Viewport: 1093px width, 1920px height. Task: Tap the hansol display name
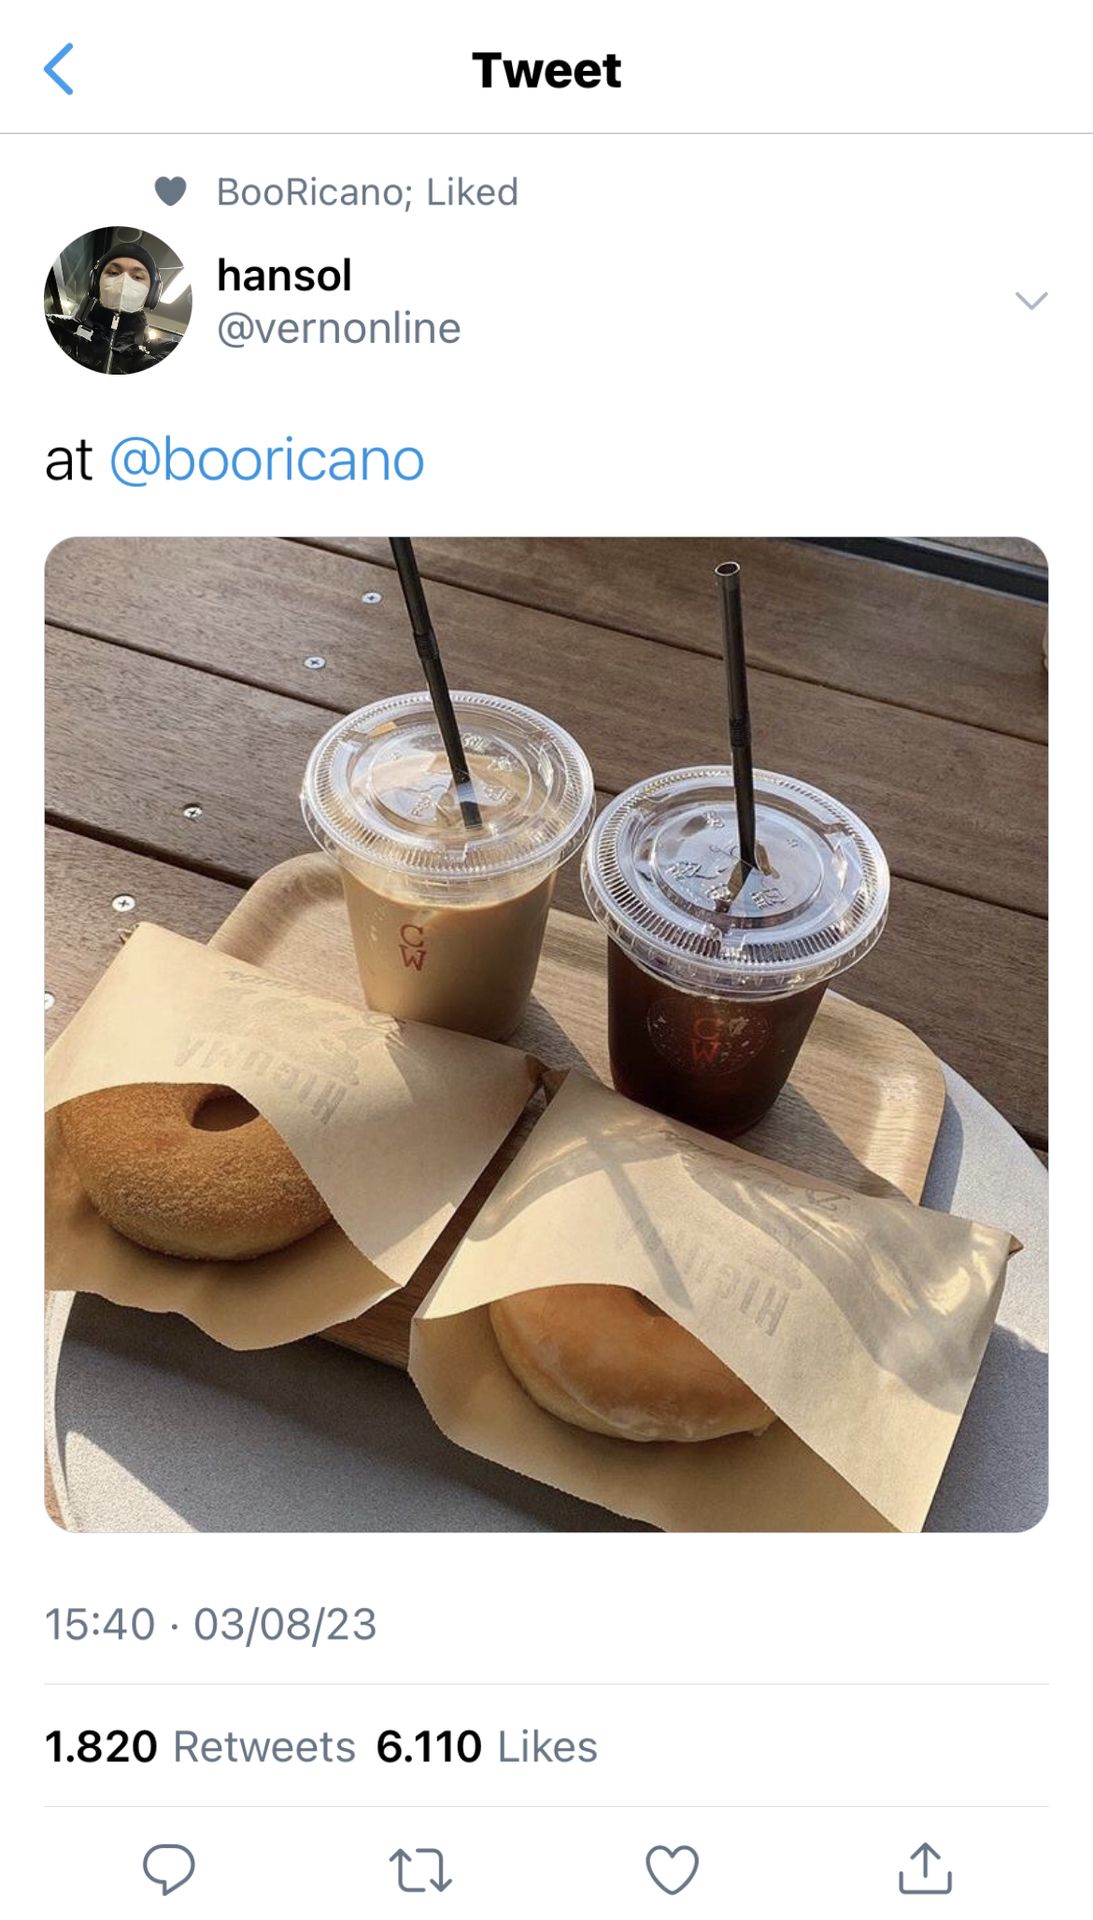(284, 275)
